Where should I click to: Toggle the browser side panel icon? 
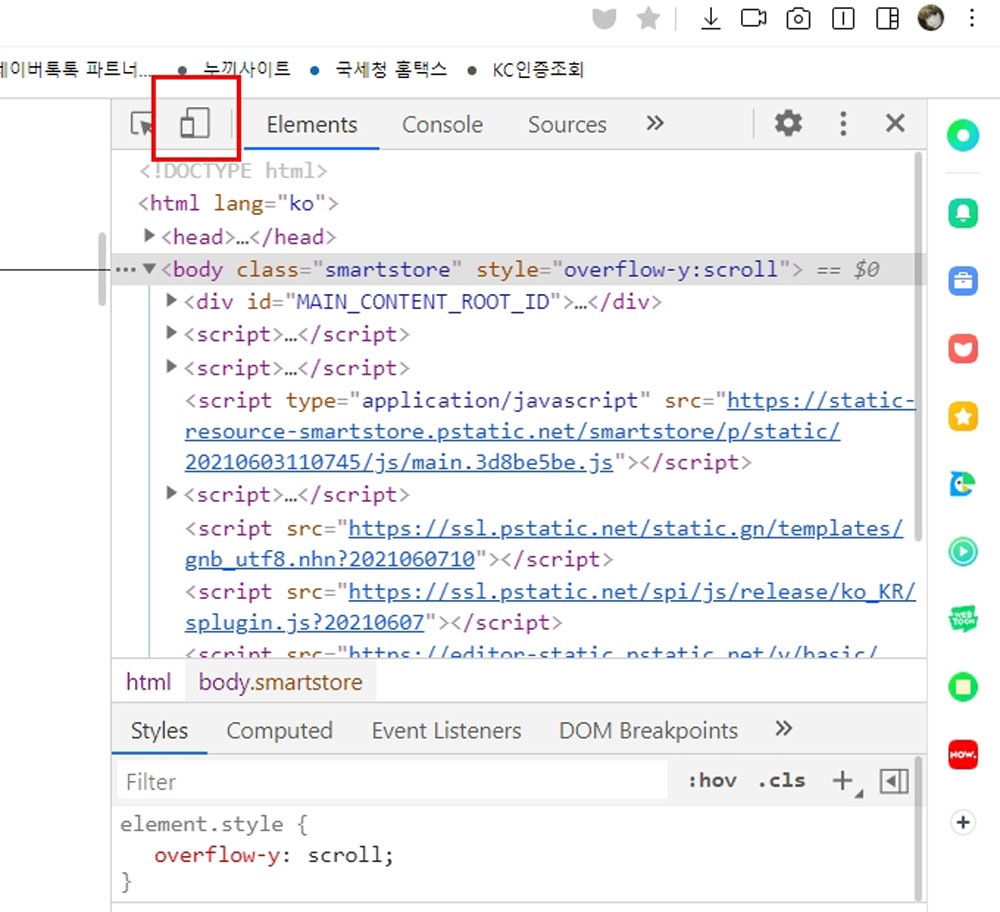point(887,18)
